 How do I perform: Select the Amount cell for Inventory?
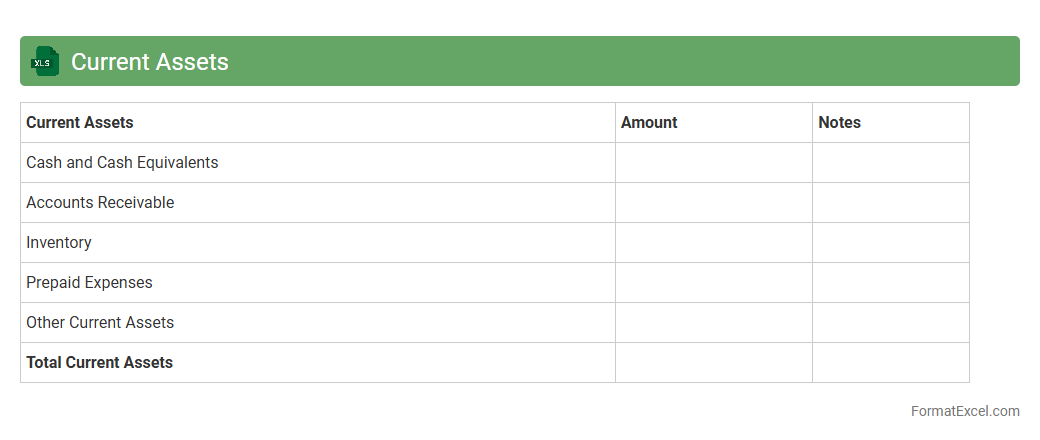(x=713, y=243)
